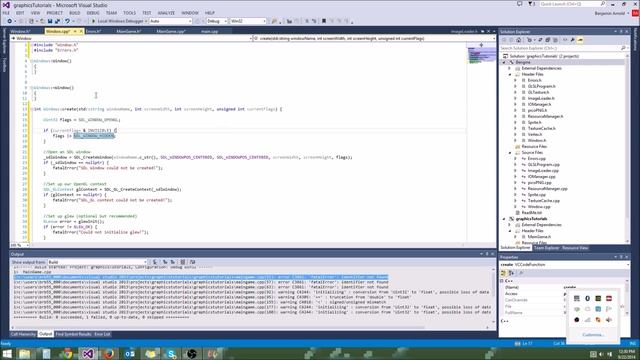640x360 pixels.
Task: Switch to the MainGame.h editor tab
Action: (129, 31)
